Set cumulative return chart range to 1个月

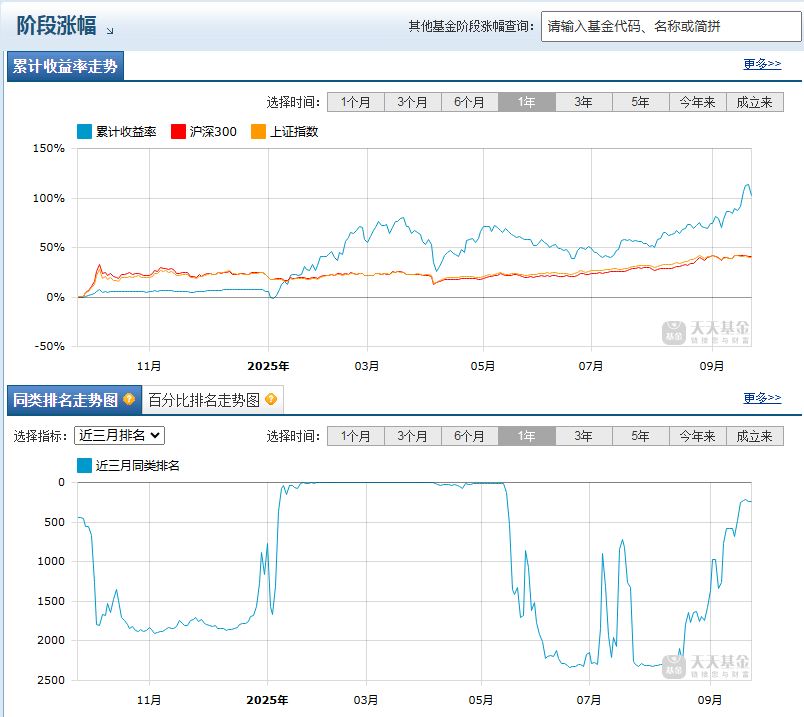coord(356,102)
